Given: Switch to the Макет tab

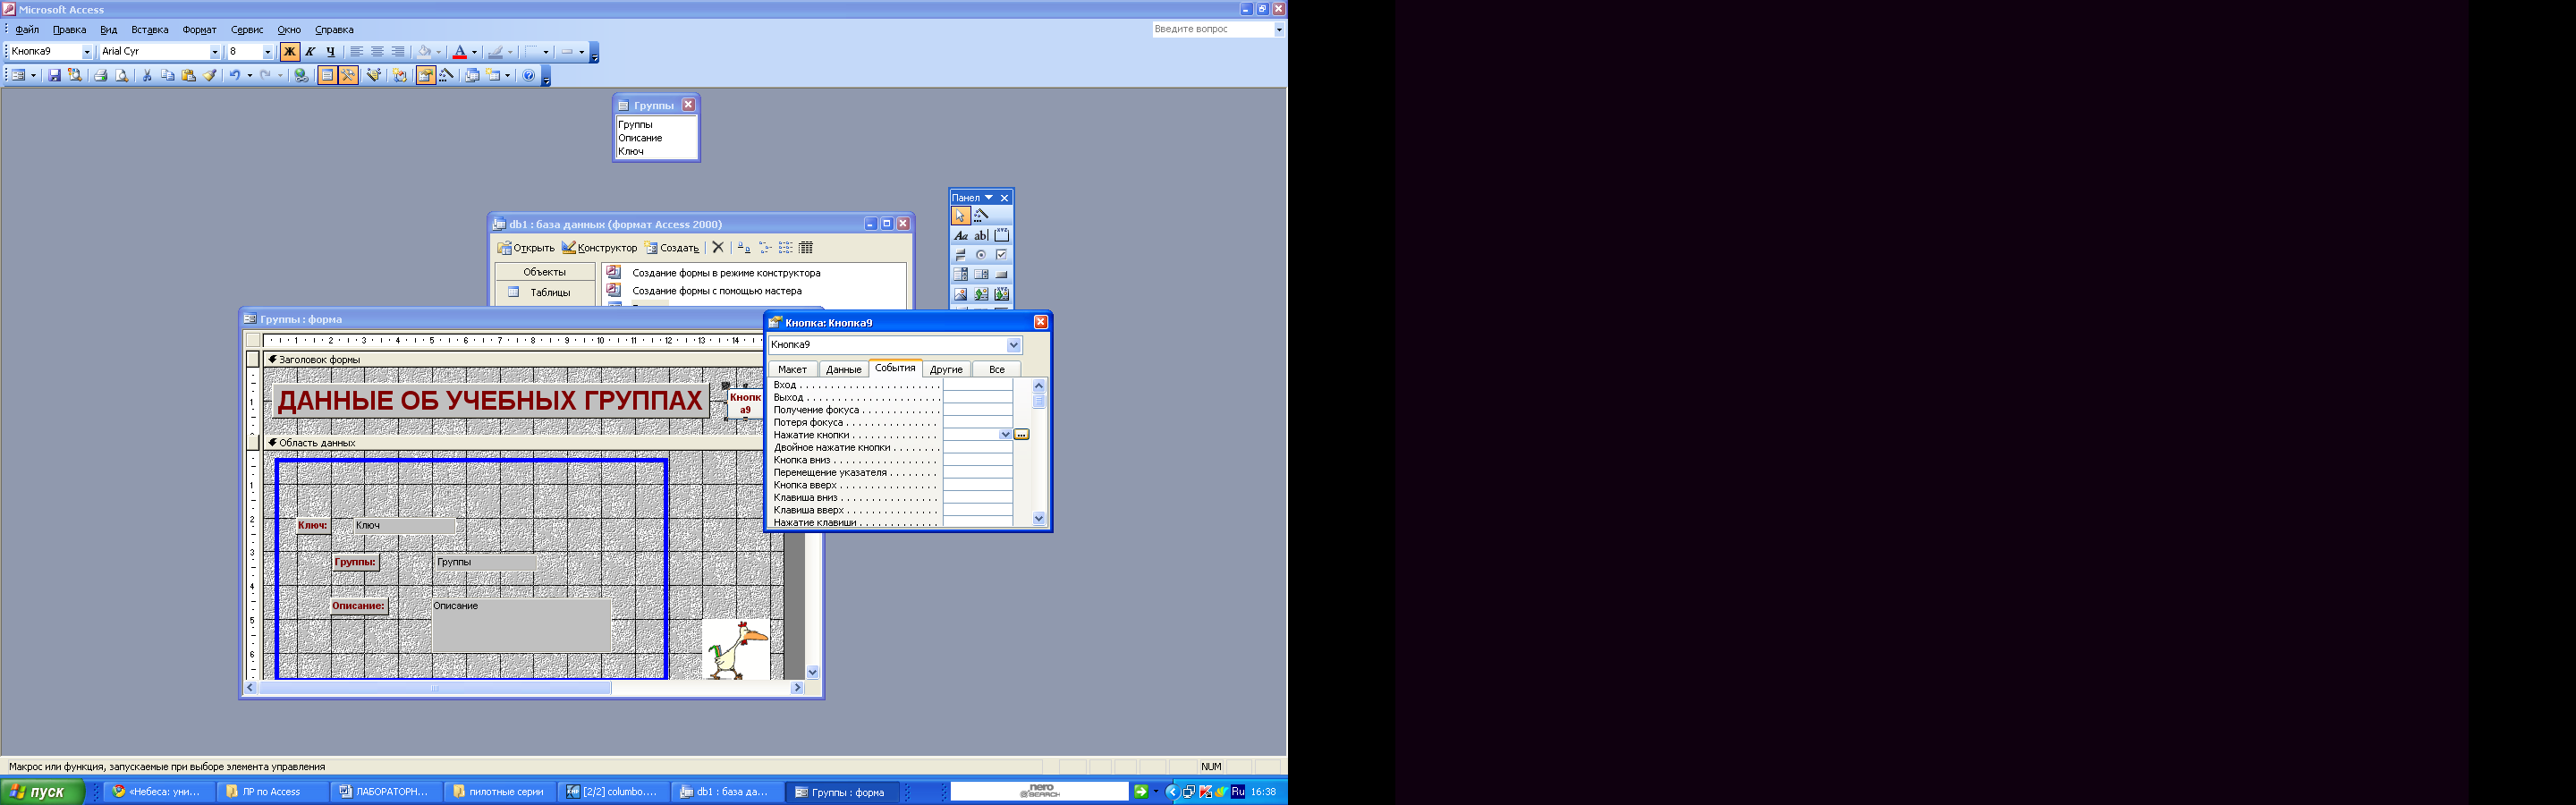Looking at the screenshot, I should click(792, 369).
